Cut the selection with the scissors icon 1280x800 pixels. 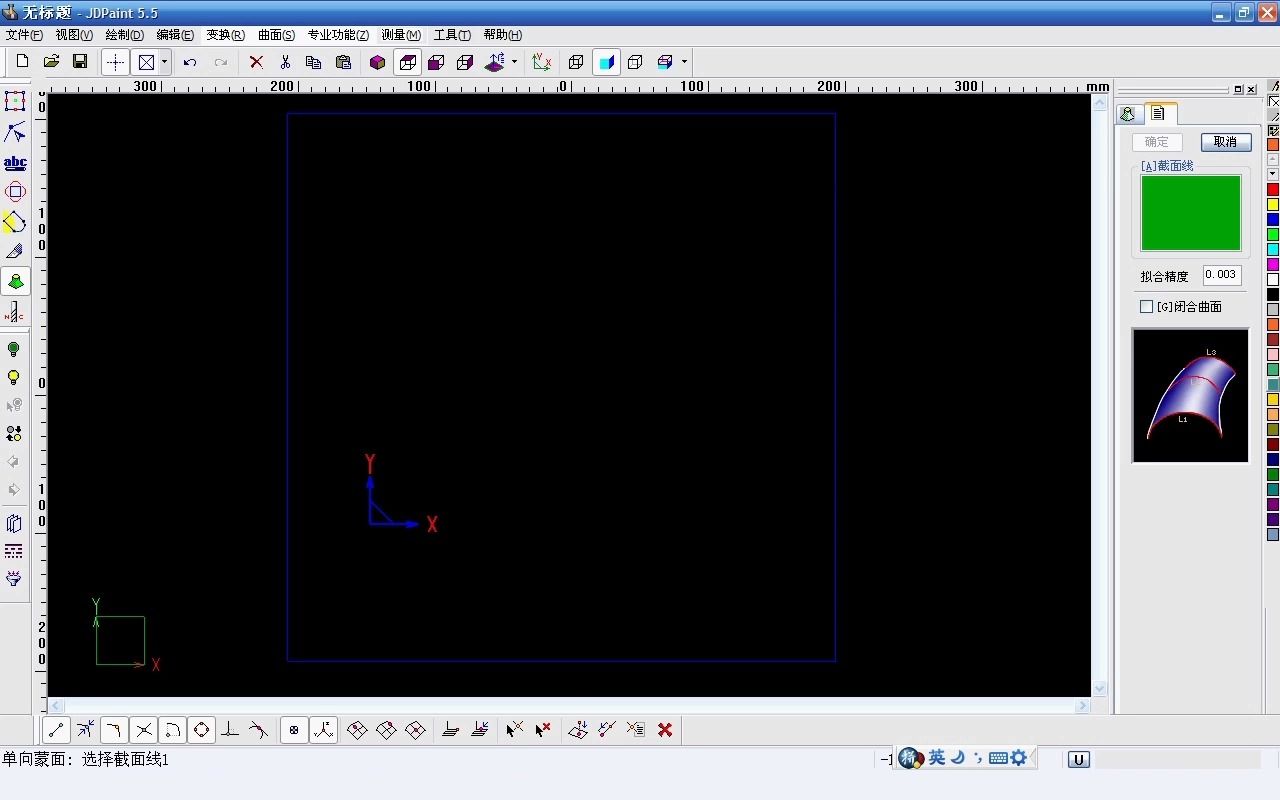[285, 61]
